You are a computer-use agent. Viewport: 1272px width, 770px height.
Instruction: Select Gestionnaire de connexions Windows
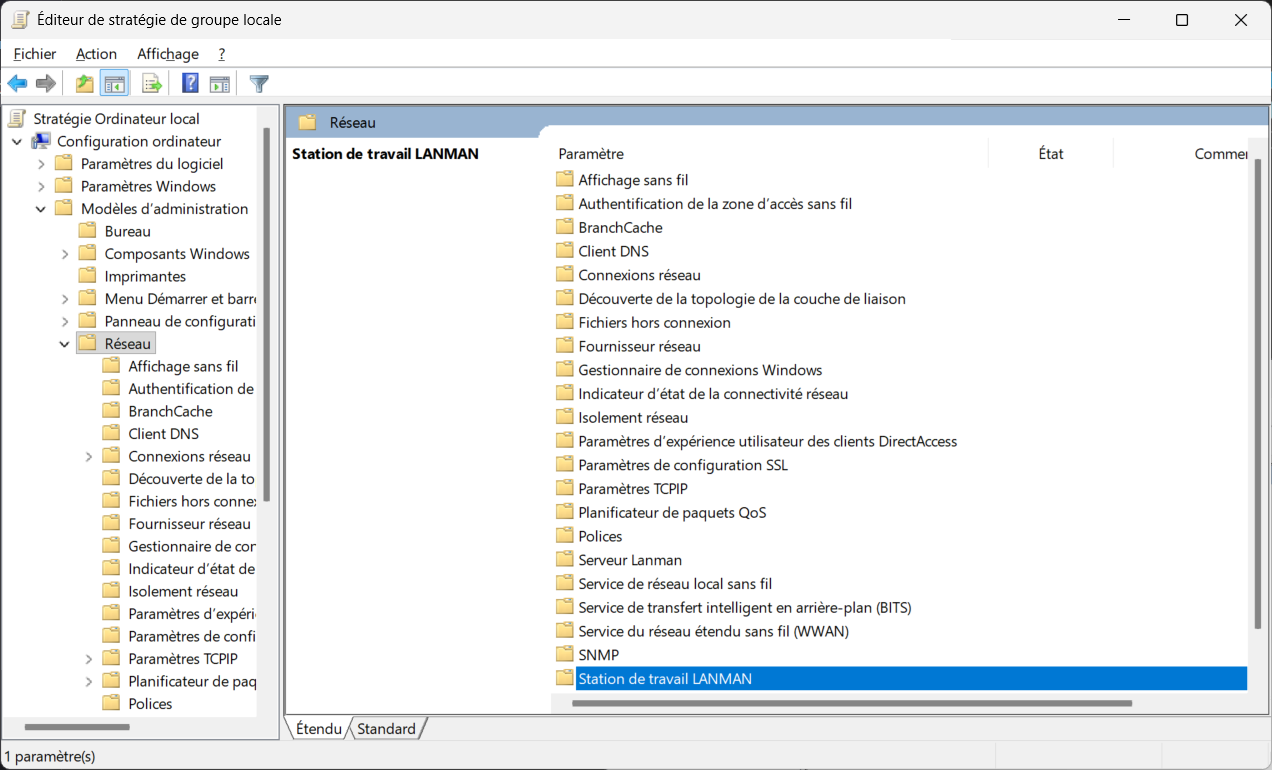pos(700,370)
